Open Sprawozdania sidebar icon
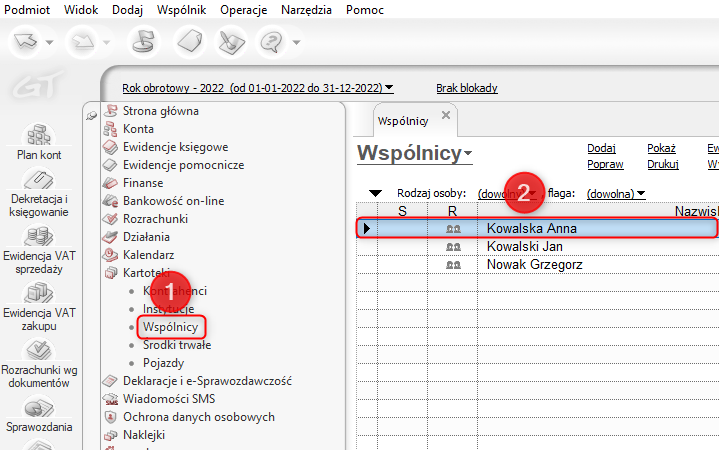The image size is (719, 450). pos(39,415)
